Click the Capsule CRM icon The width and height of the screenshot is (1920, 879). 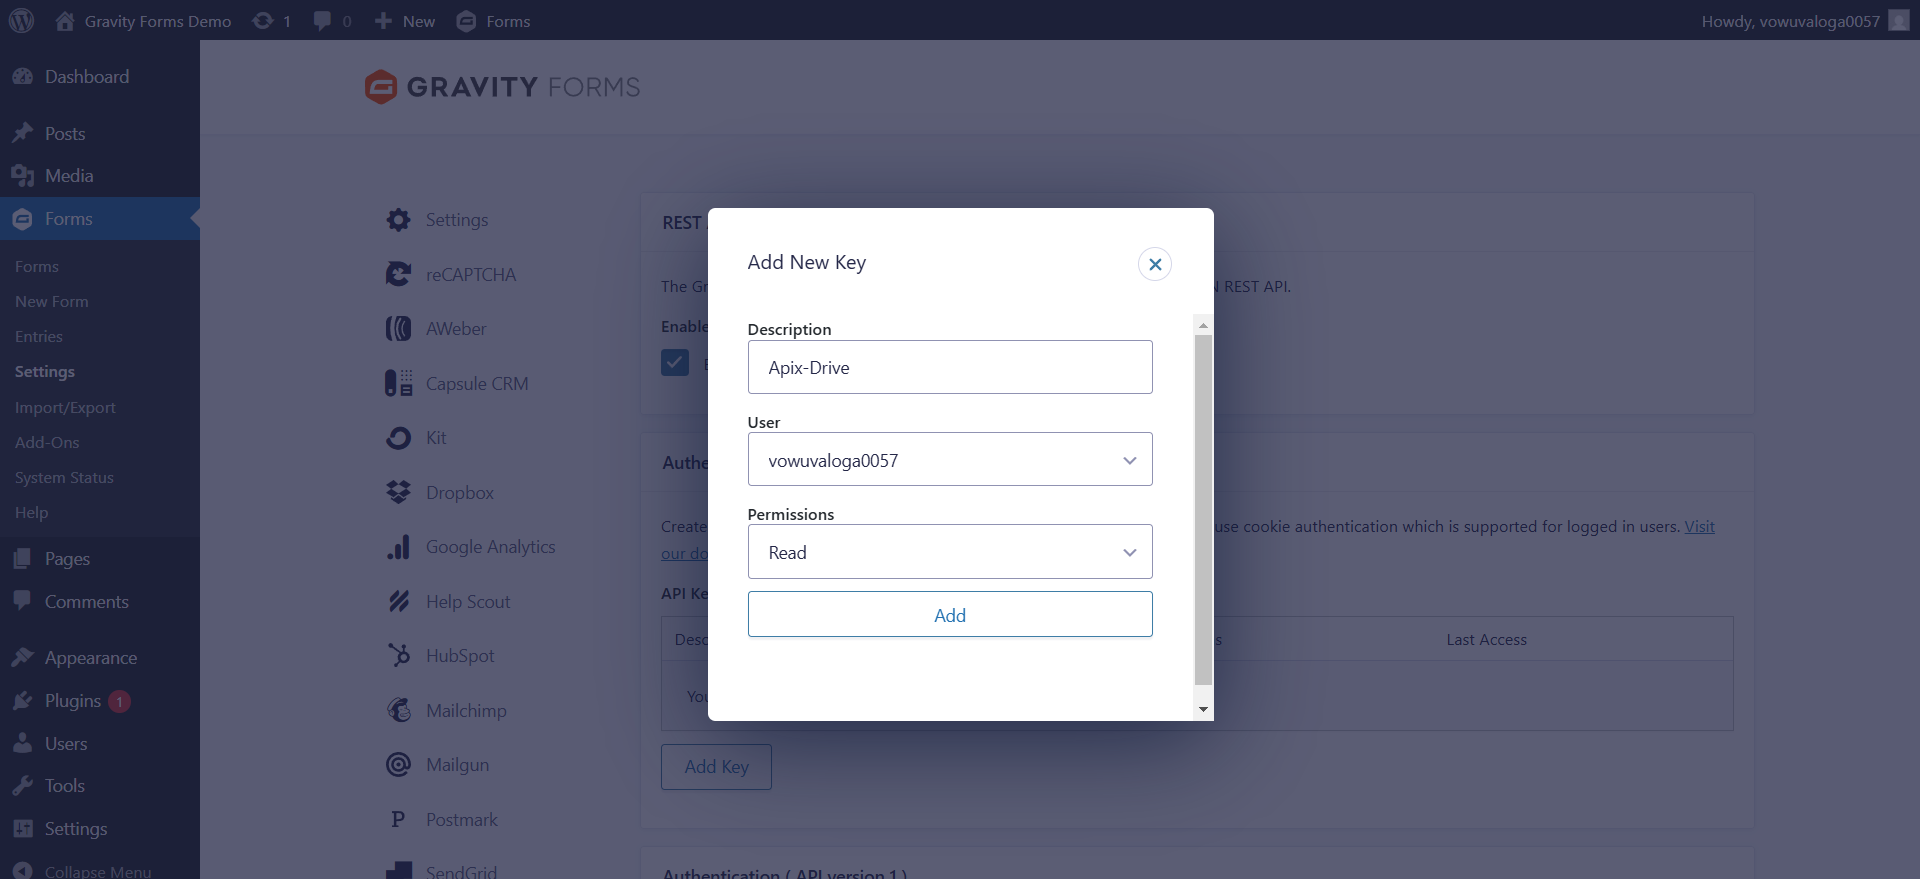399,383
